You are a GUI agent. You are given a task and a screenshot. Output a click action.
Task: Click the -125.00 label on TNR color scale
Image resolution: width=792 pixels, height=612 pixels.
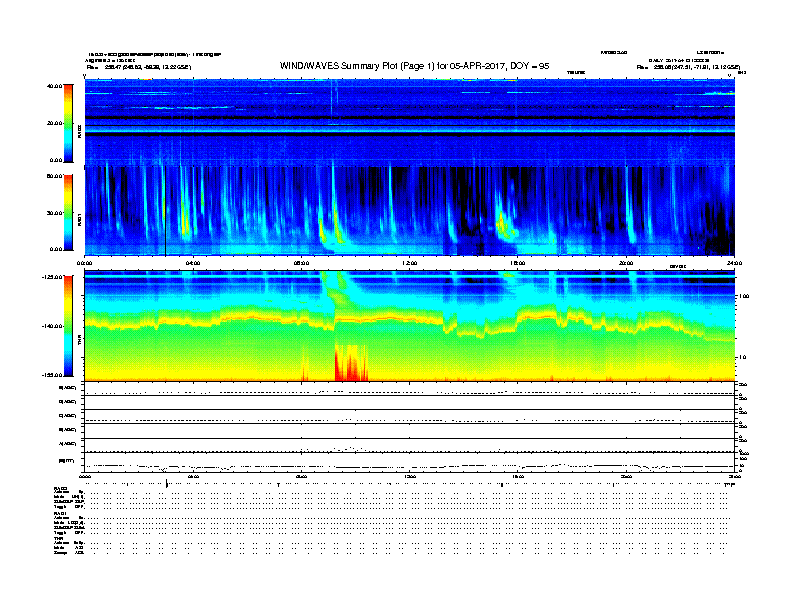click(52, 277)
